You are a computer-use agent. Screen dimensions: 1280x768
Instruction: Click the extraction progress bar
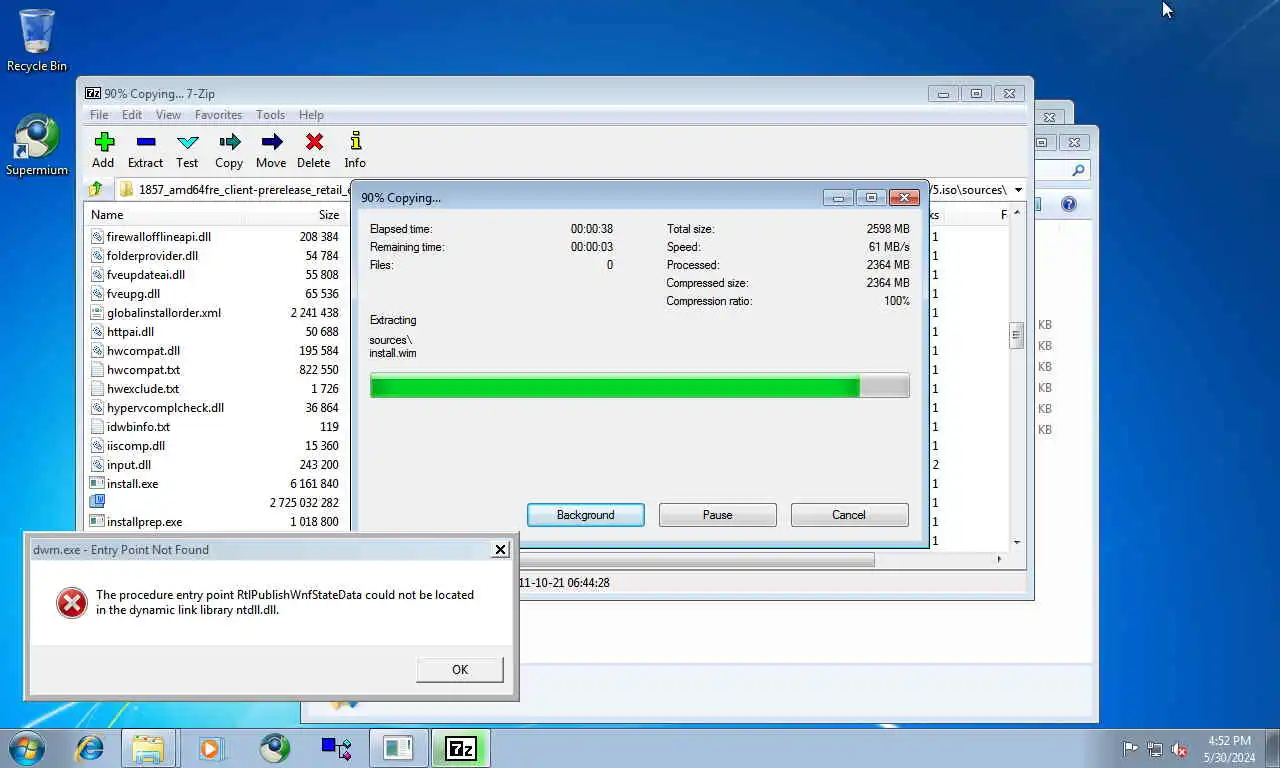[640, 386]
